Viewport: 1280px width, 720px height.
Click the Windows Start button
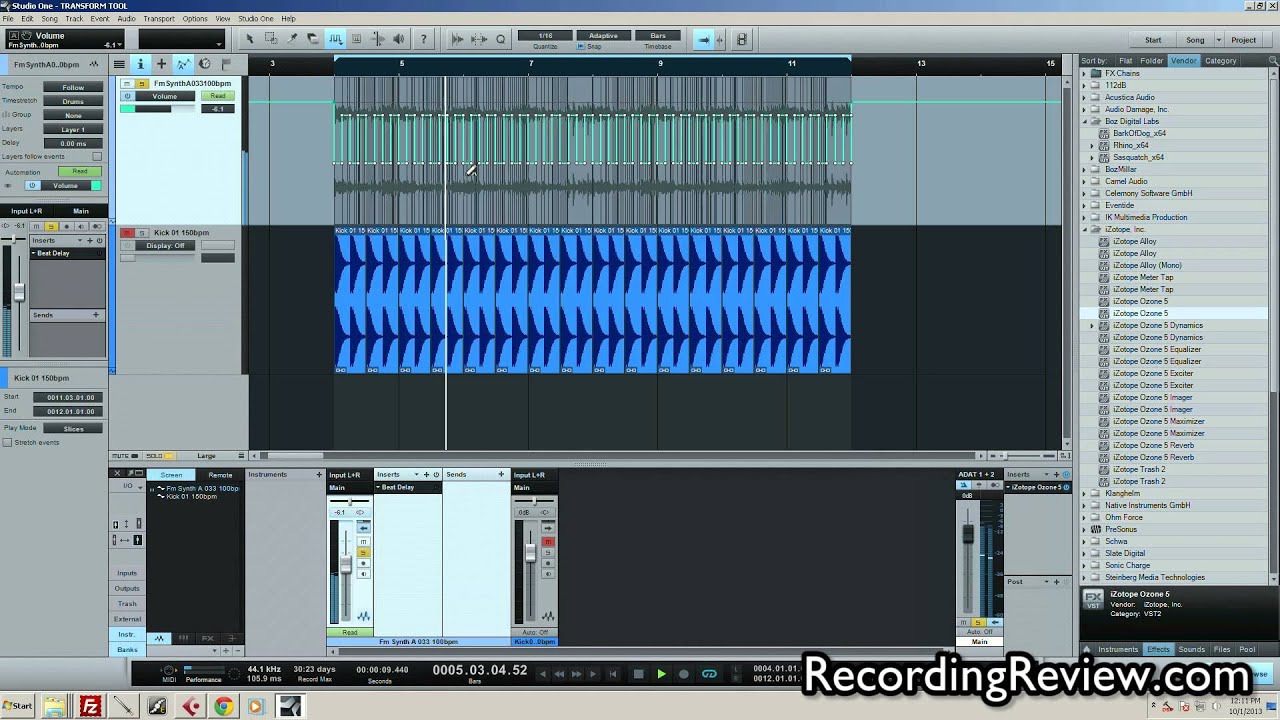click(x=17, y=706)
